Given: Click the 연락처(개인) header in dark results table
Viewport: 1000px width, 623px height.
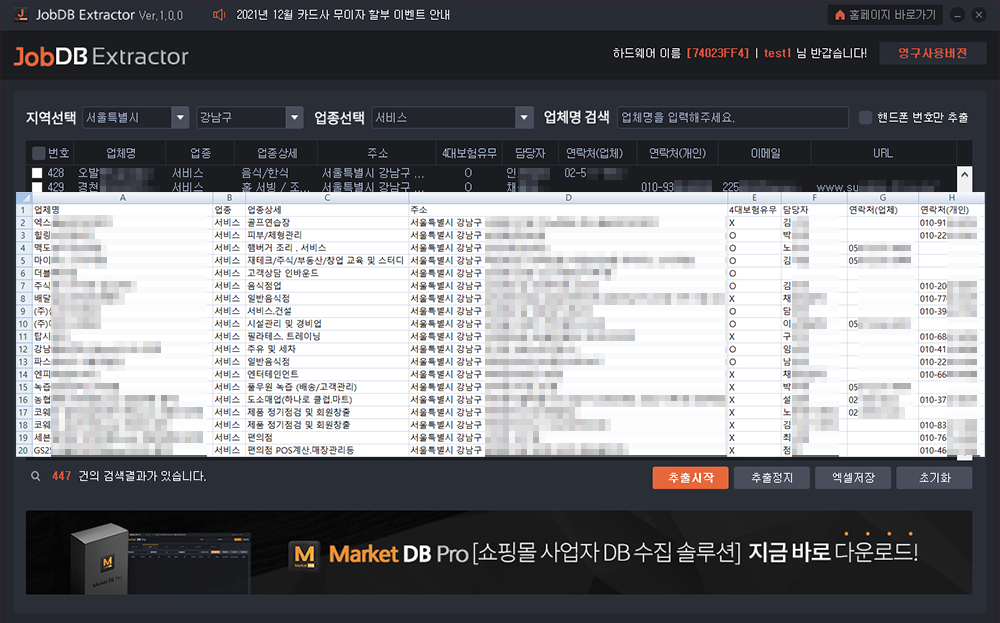Looking at the screenshot, I should 677,153.
